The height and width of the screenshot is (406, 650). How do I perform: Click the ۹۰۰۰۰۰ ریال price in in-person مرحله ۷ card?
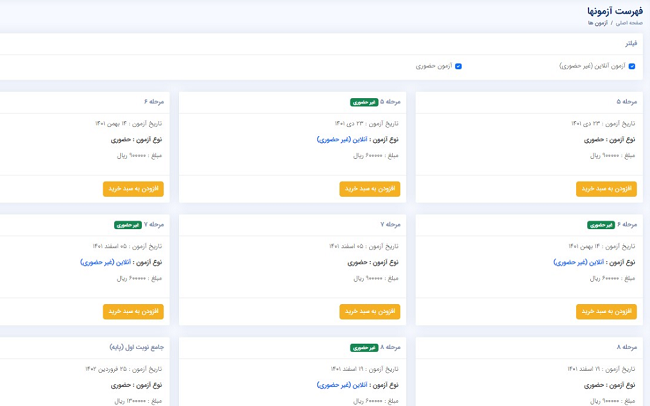coord(369,279)
